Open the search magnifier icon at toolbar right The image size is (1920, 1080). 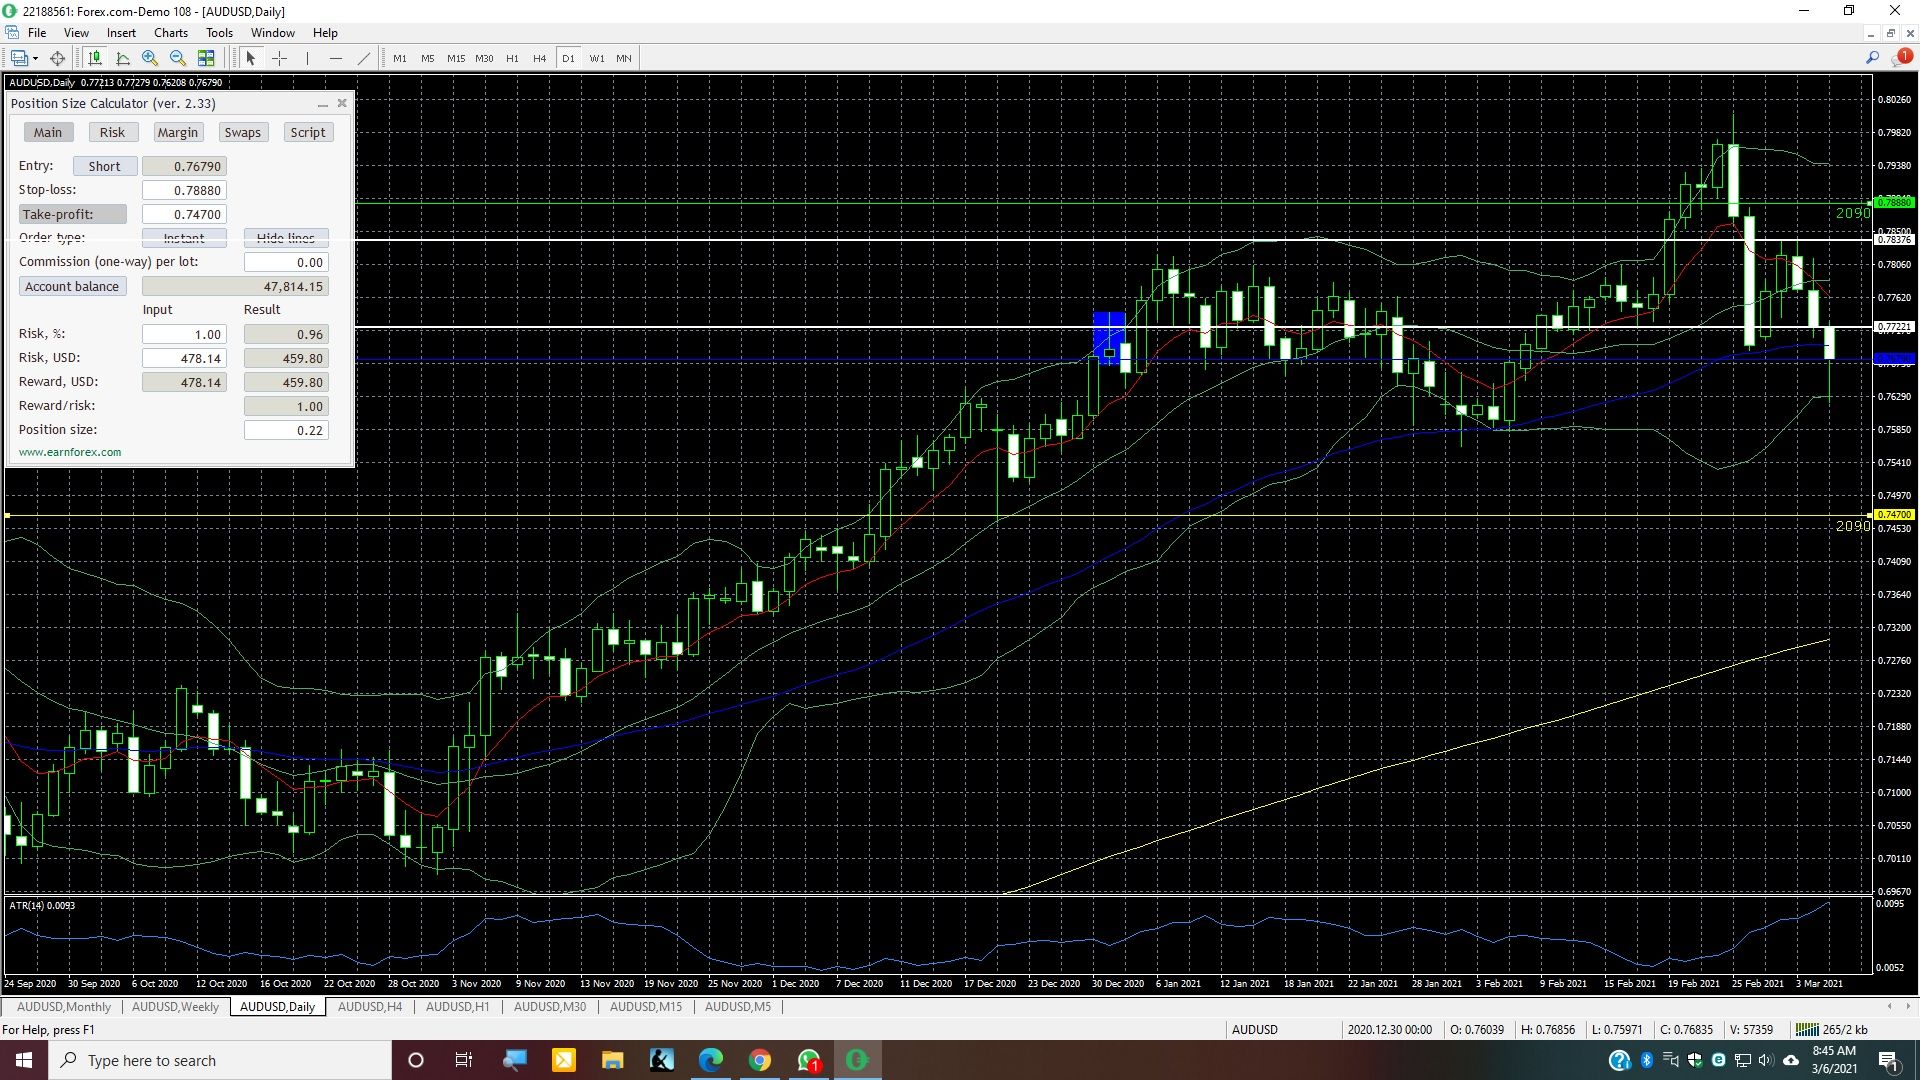pos(1872,58)
